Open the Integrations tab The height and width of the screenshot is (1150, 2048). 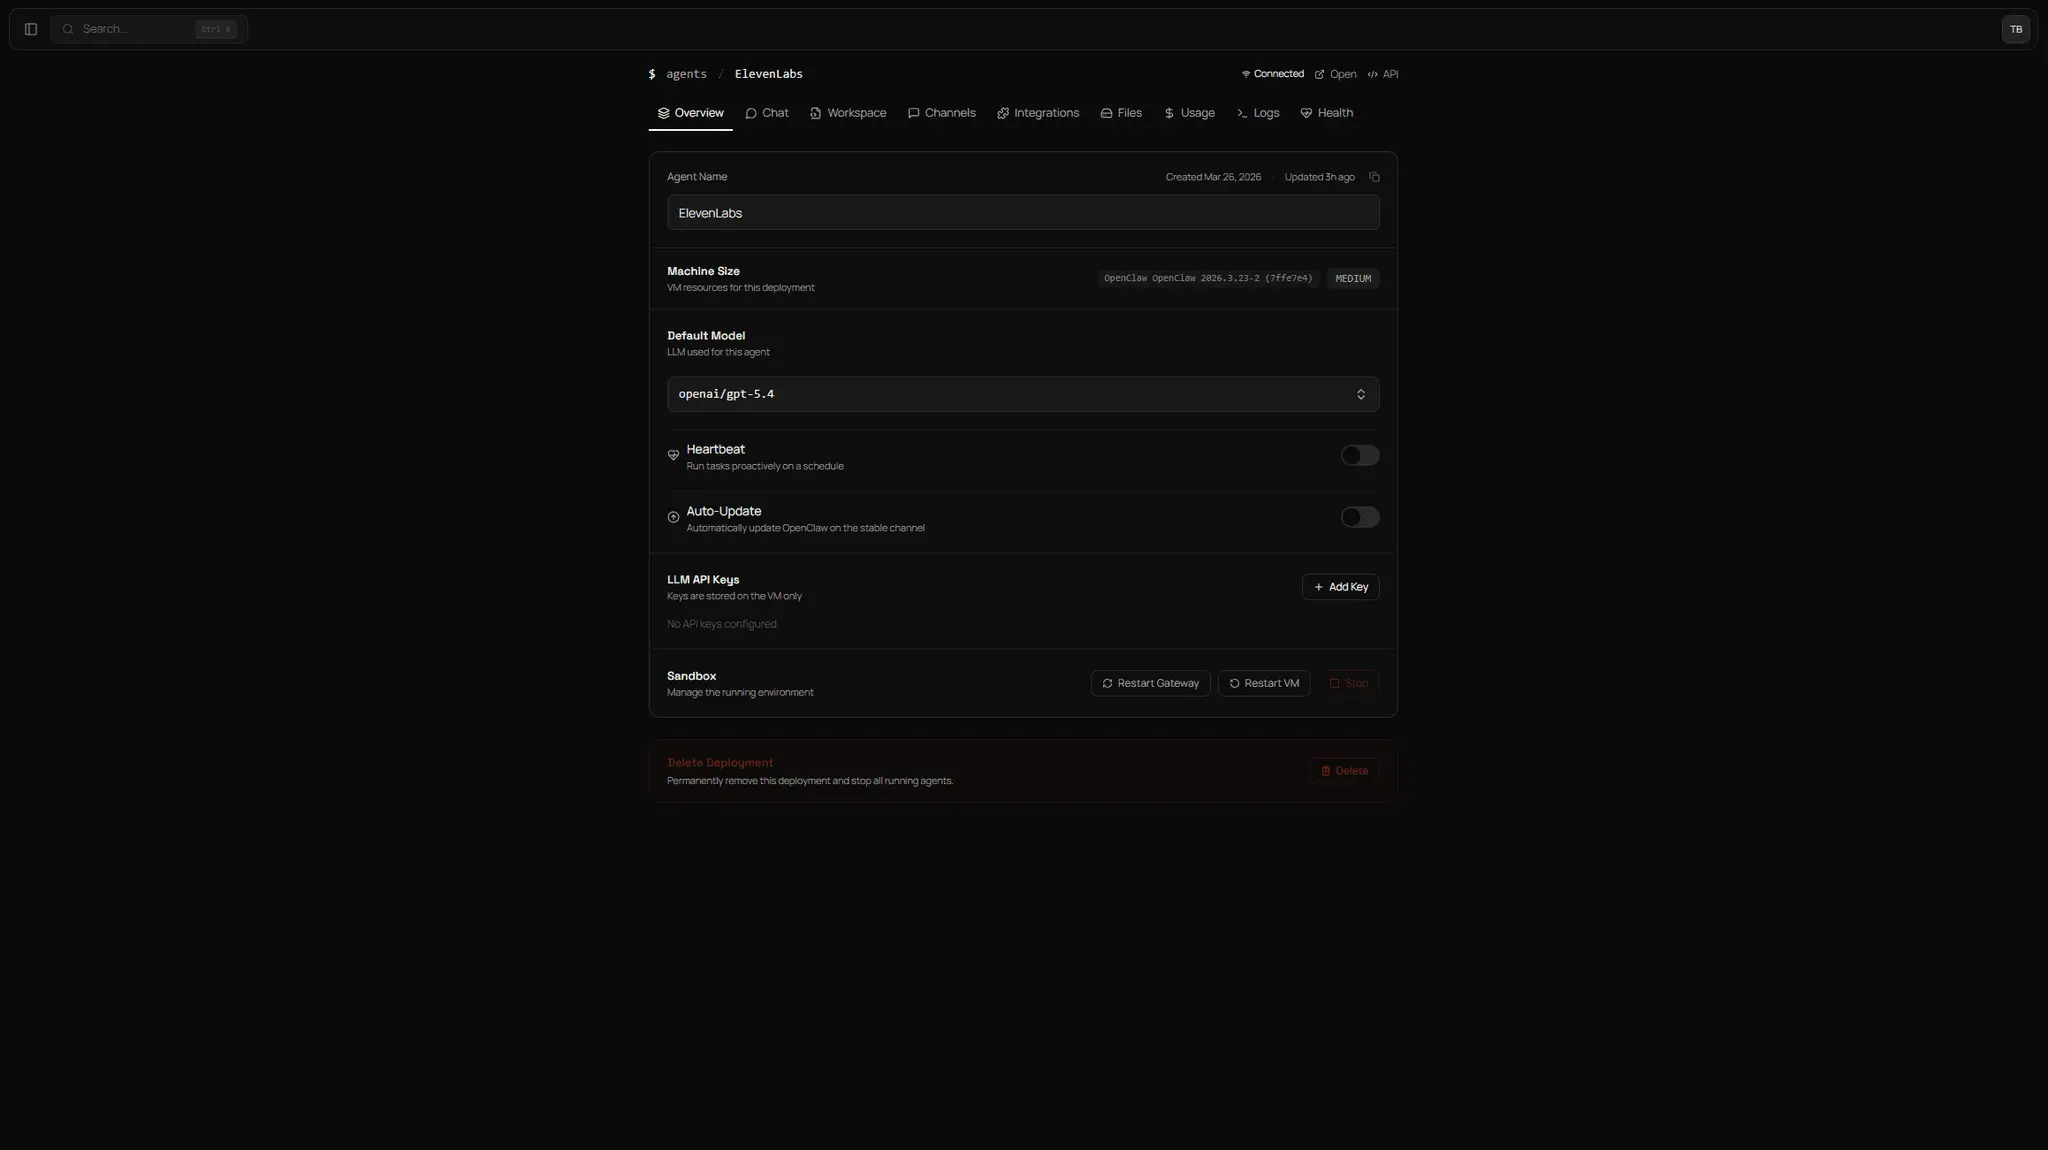[x=1038, y=113]
